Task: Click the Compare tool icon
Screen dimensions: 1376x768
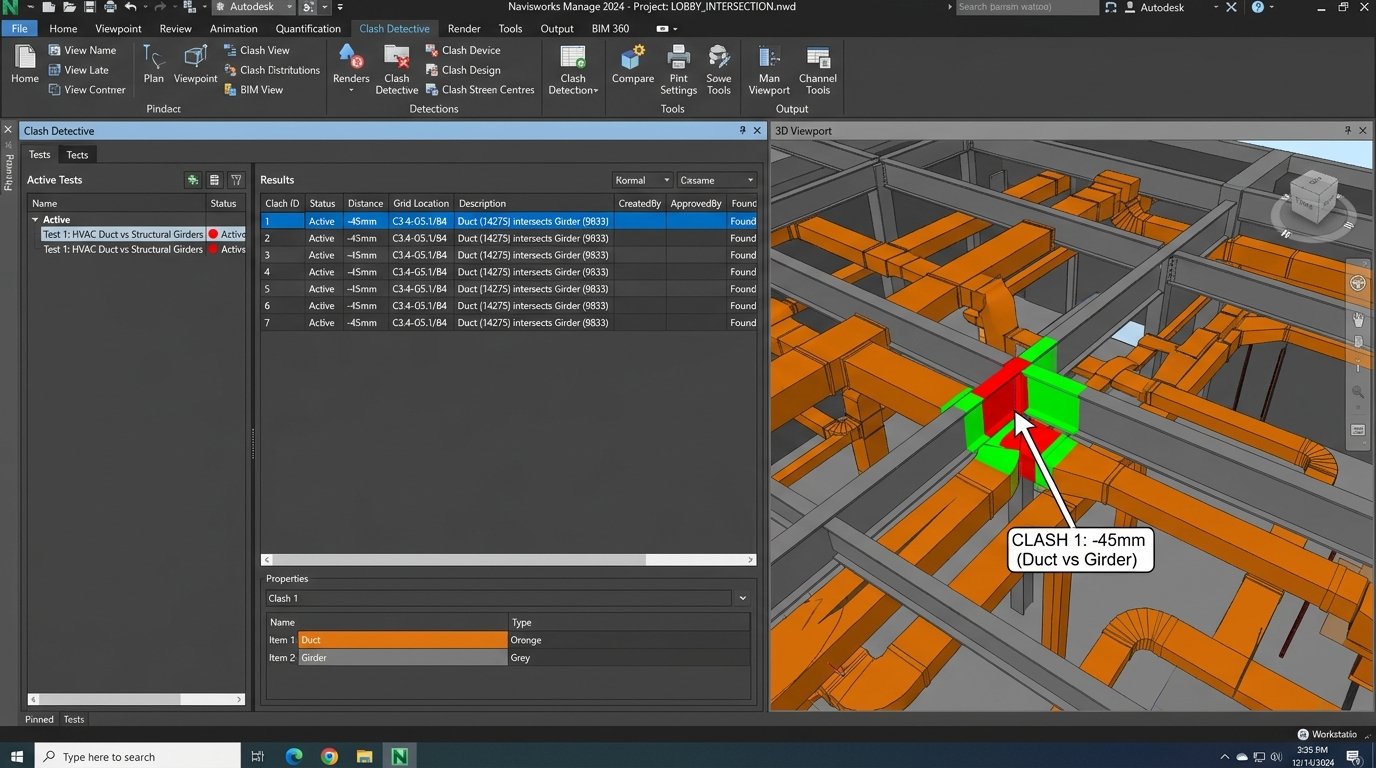Action: pos(633,58)
